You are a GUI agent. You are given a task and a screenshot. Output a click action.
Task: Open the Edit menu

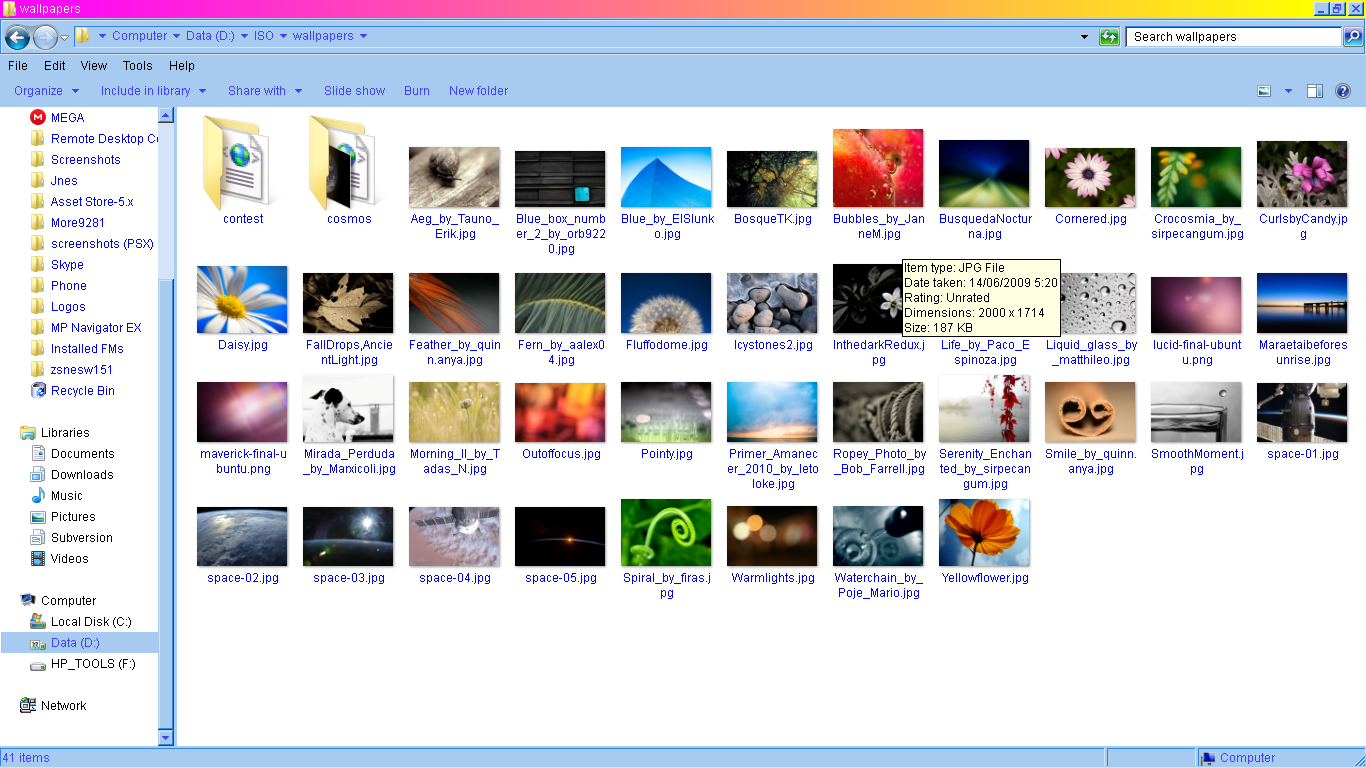click(55, 66)
